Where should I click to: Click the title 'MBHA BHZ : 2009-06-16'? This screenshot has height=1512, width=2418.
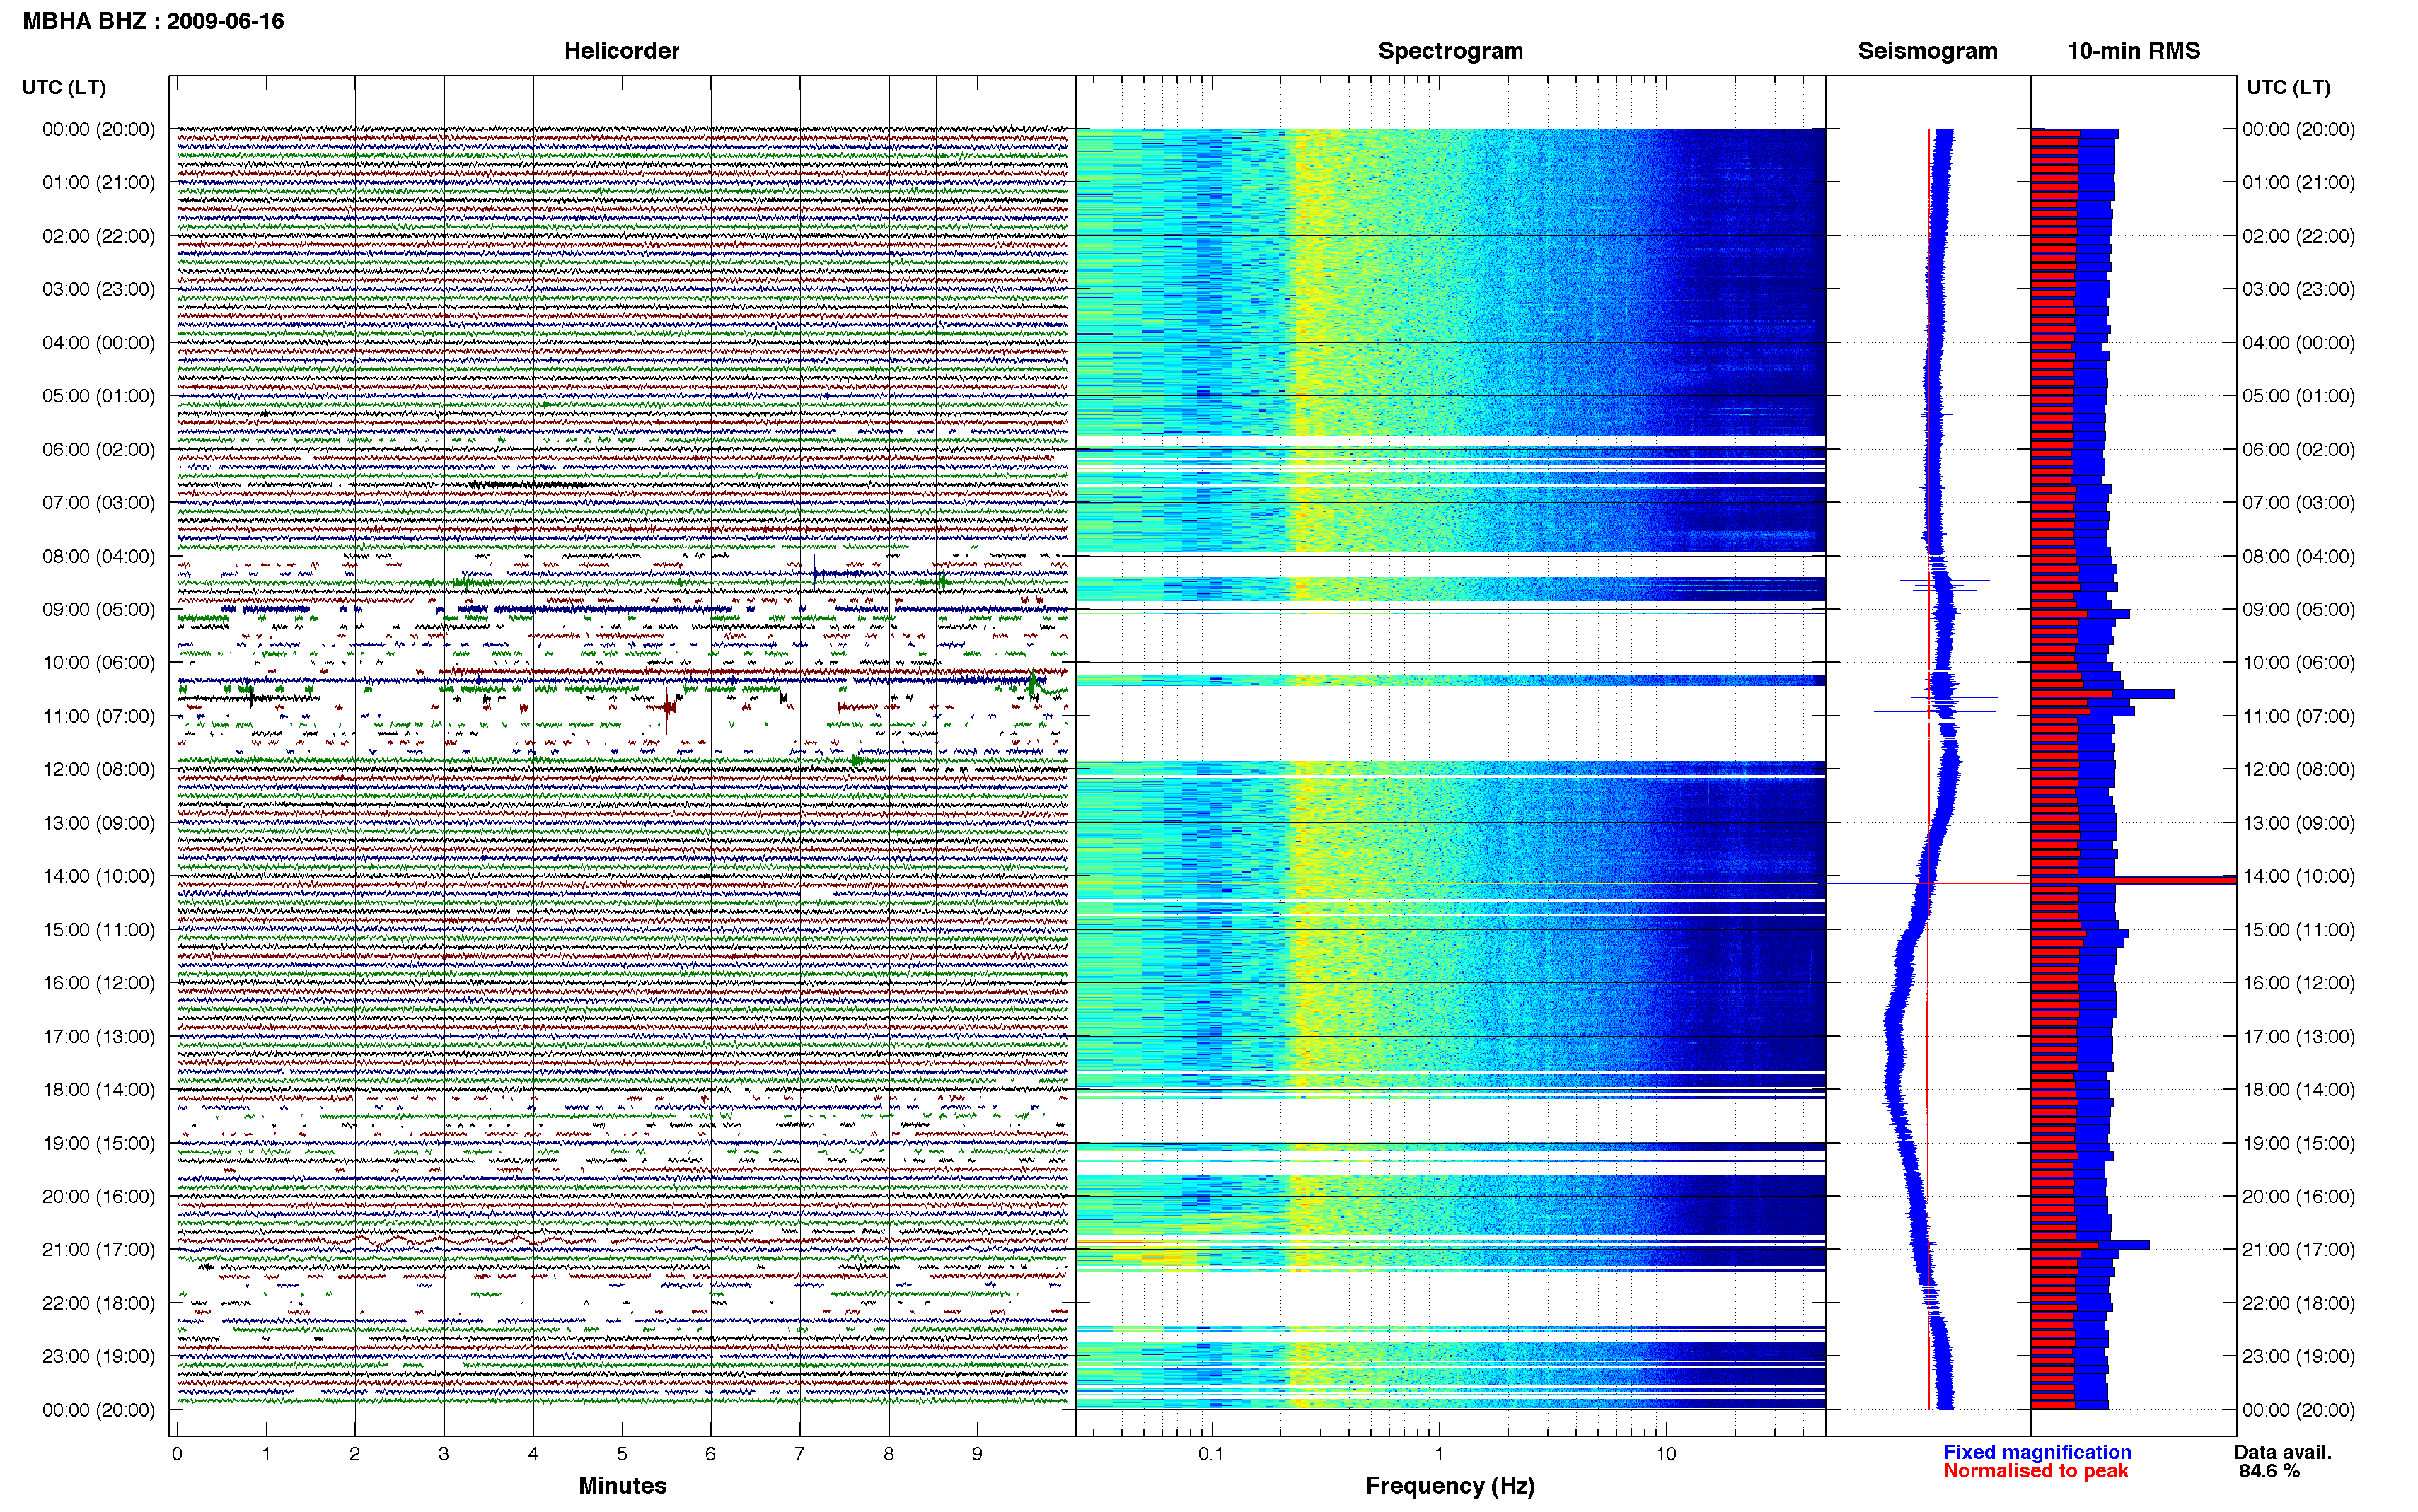click(x=153, y=21)
